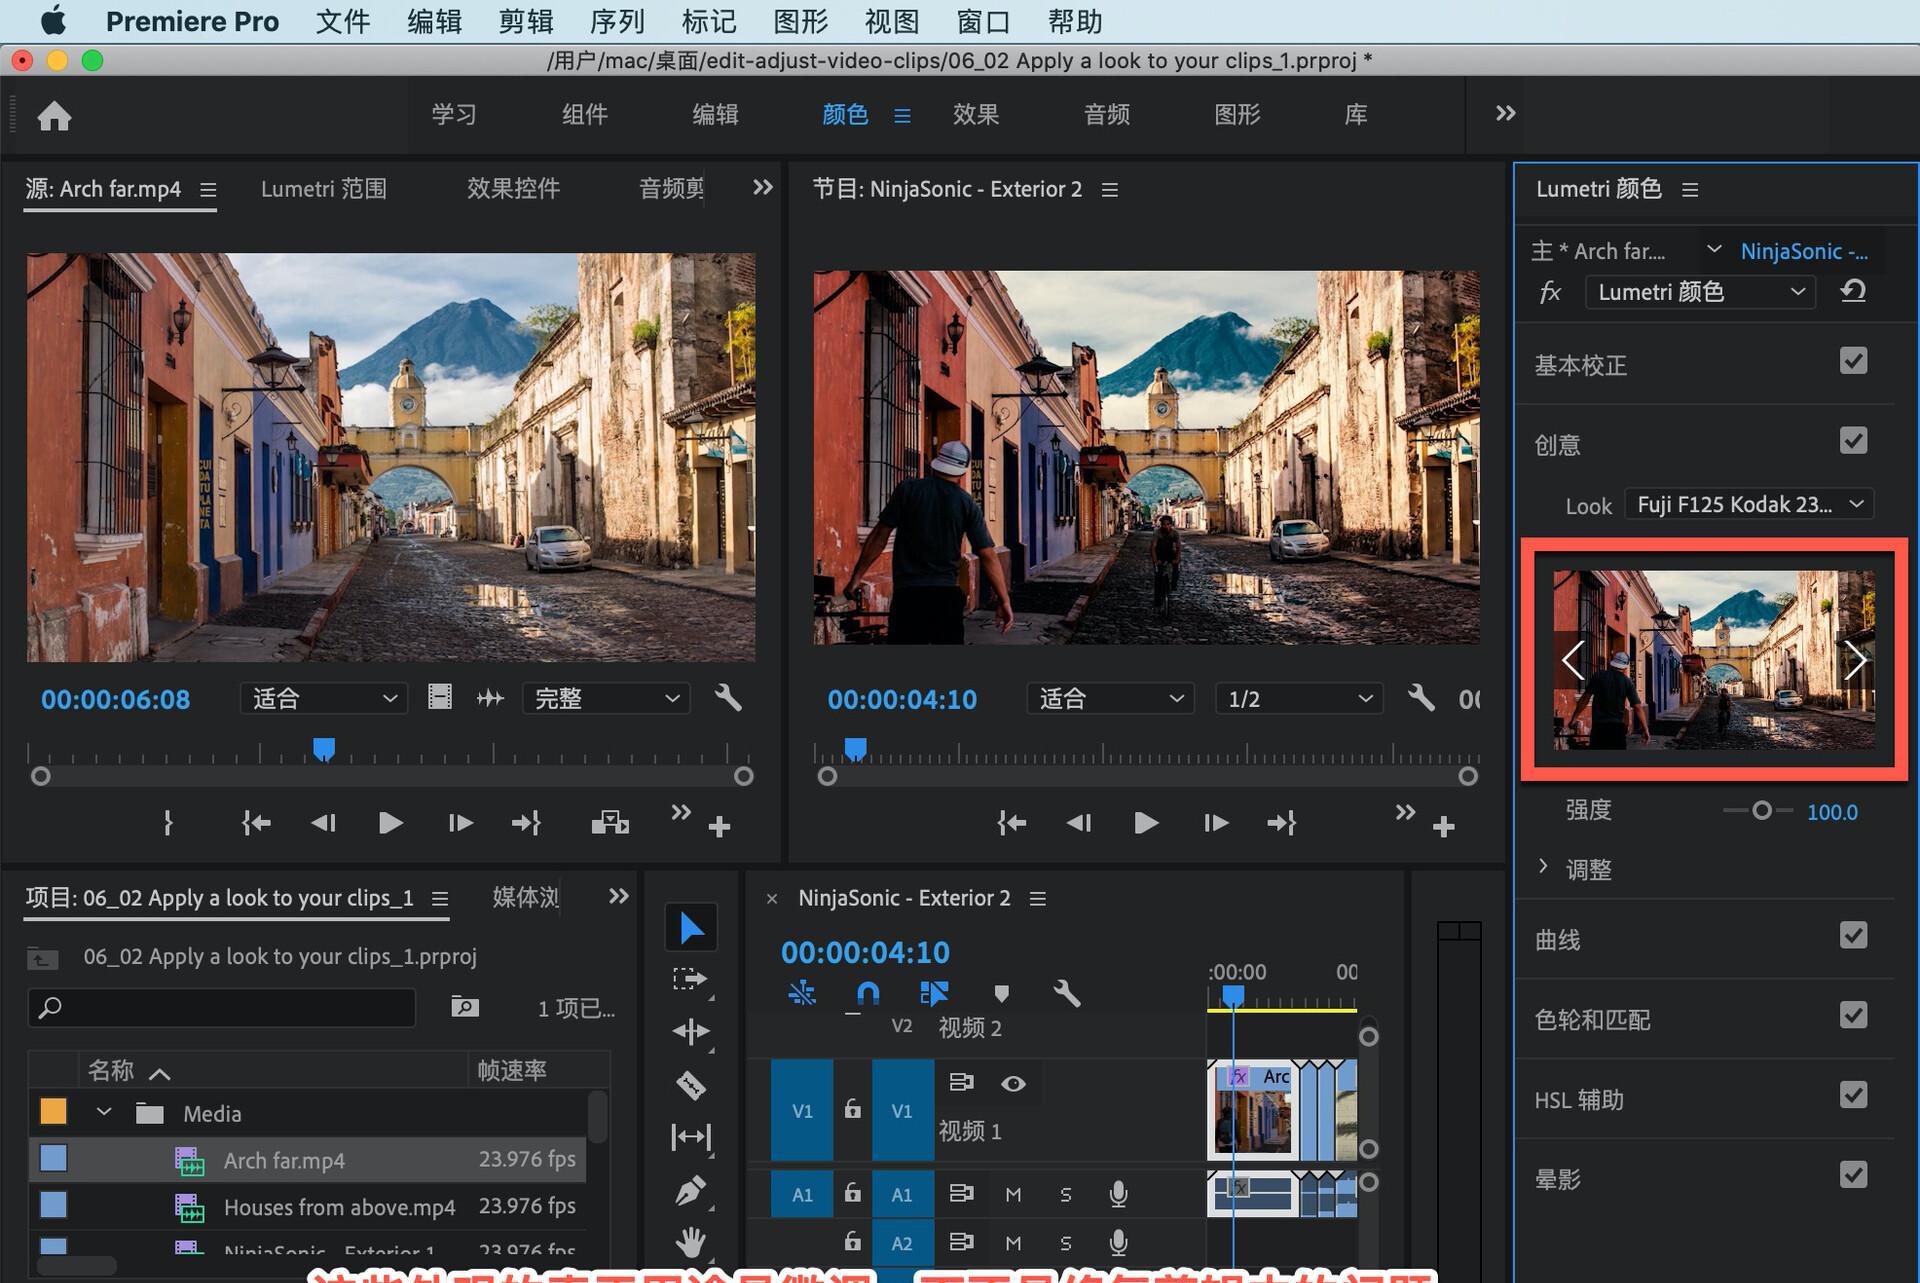The height and width of the screenshot is (1283, 1920).
Task: Expand the 调整 section
Action: click(1543, 867)
